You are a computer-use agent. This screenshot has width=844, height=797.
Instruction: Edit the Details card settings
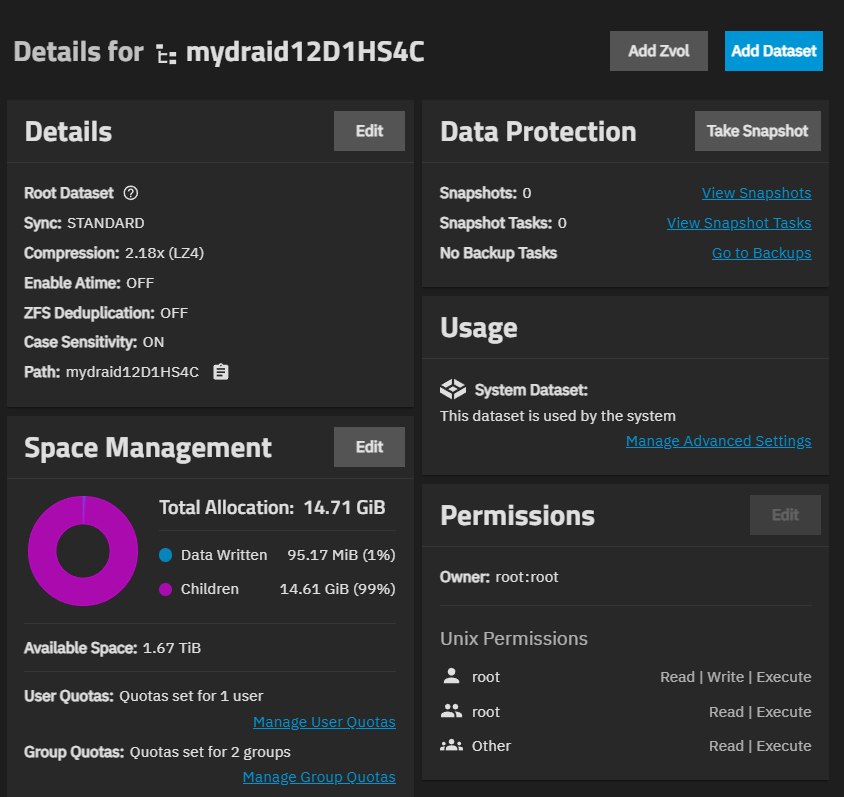point(369,131)
